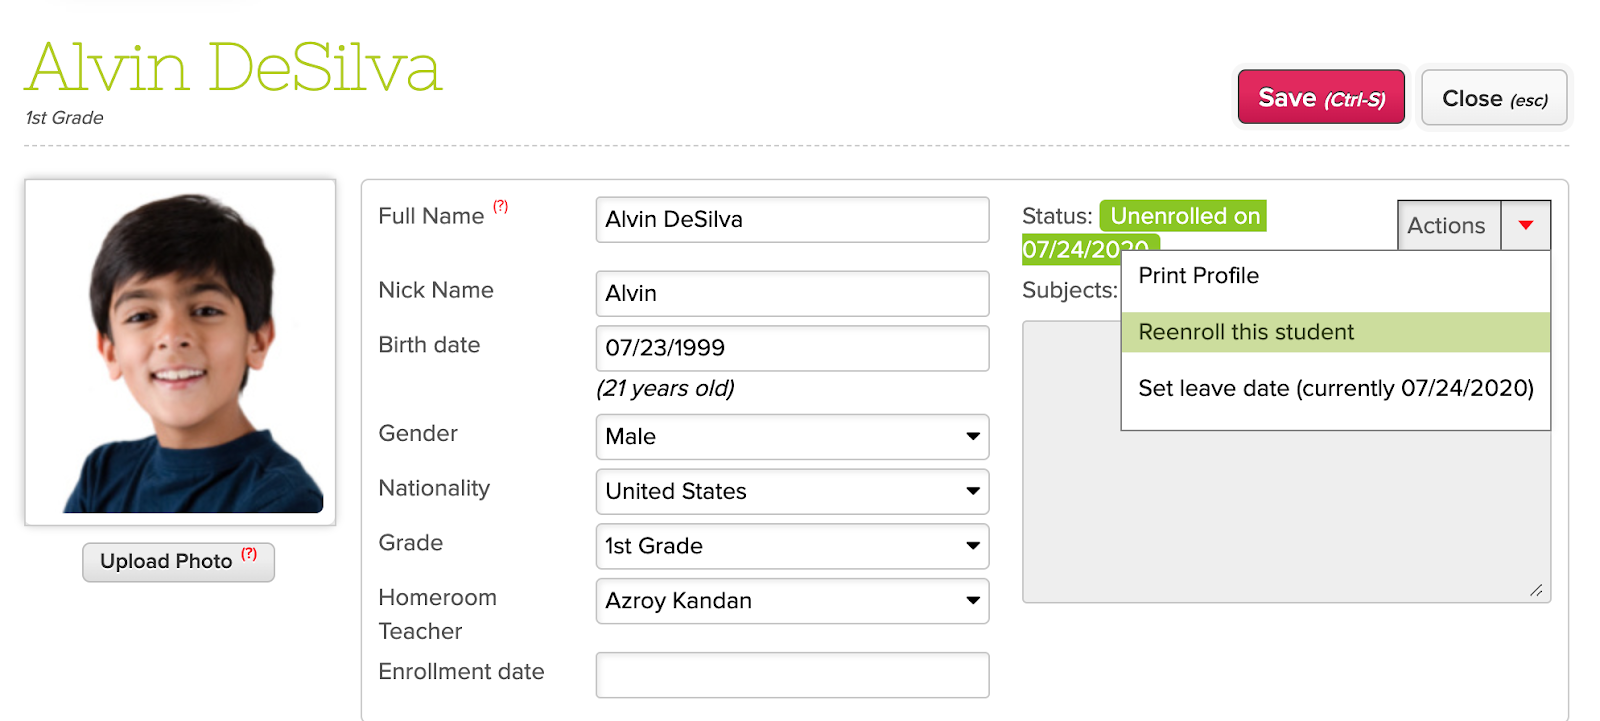Click Alvin's profile photo

(180, 352)
